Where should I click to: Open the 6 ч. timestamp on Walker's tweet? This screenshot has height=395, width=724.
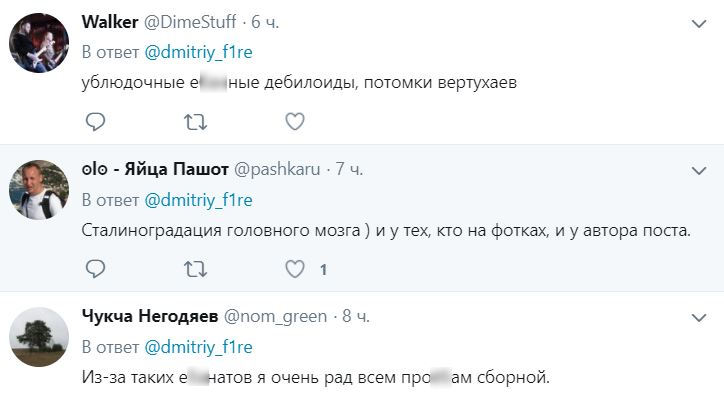coord(265,22)
